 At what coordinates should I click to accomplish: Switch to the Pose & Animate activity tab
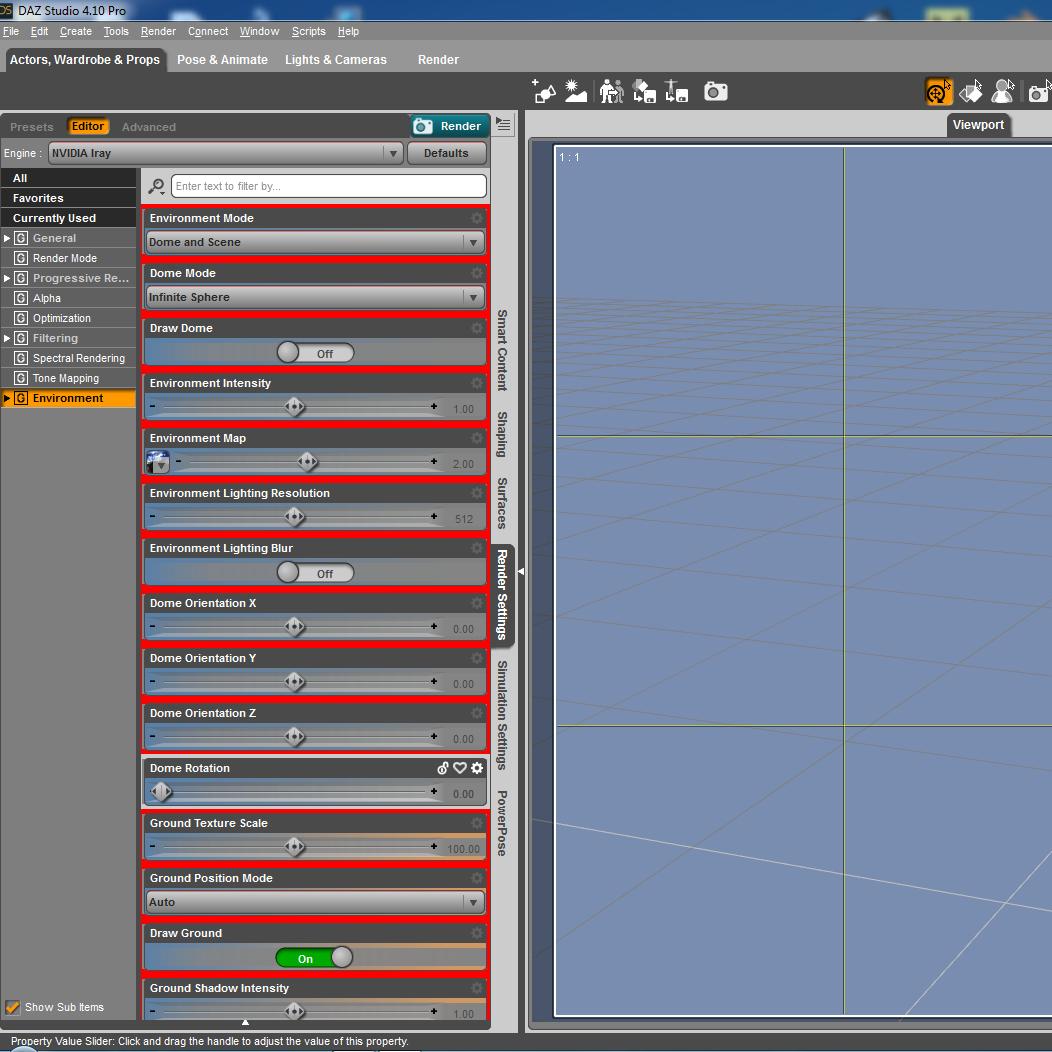click(x=222, y=60)
